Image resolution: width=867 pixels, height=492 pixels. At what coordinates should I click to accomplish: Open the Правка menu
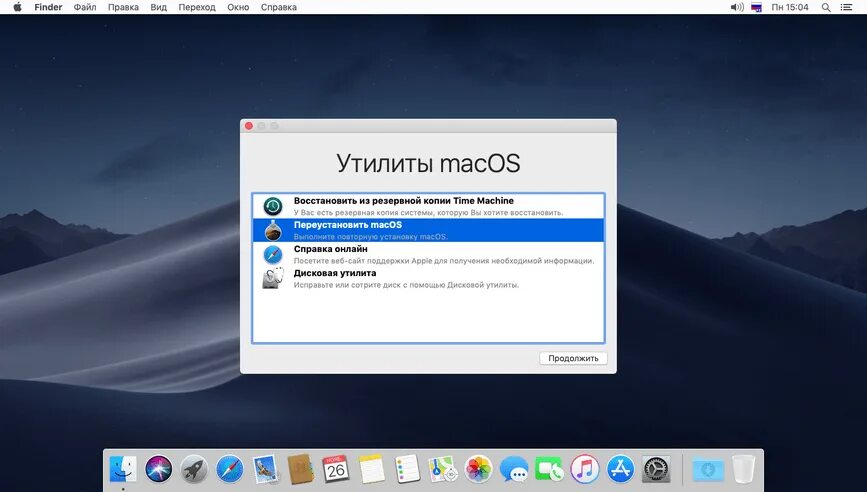[x=123, y=7]
